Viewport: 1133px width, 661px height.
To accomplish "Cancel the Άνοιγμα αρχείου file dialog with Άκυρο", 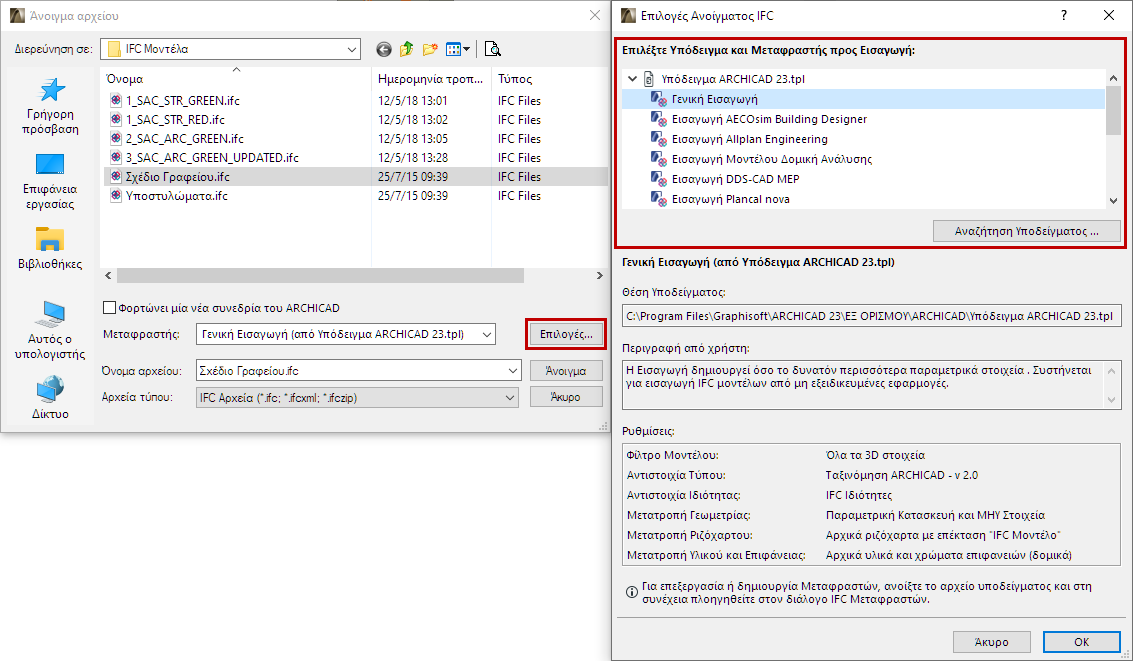I will coord(566,397).
